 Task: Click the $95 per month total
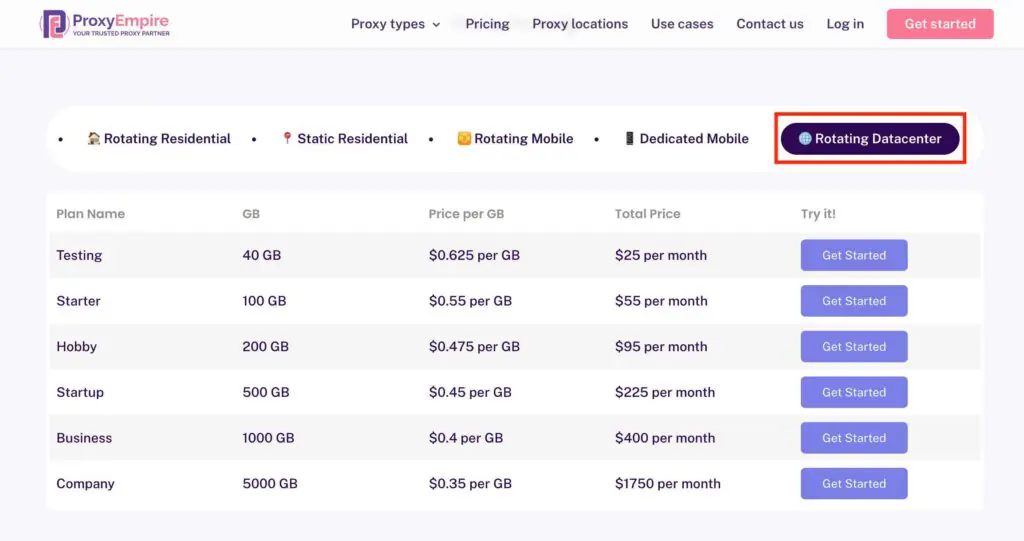661,347
